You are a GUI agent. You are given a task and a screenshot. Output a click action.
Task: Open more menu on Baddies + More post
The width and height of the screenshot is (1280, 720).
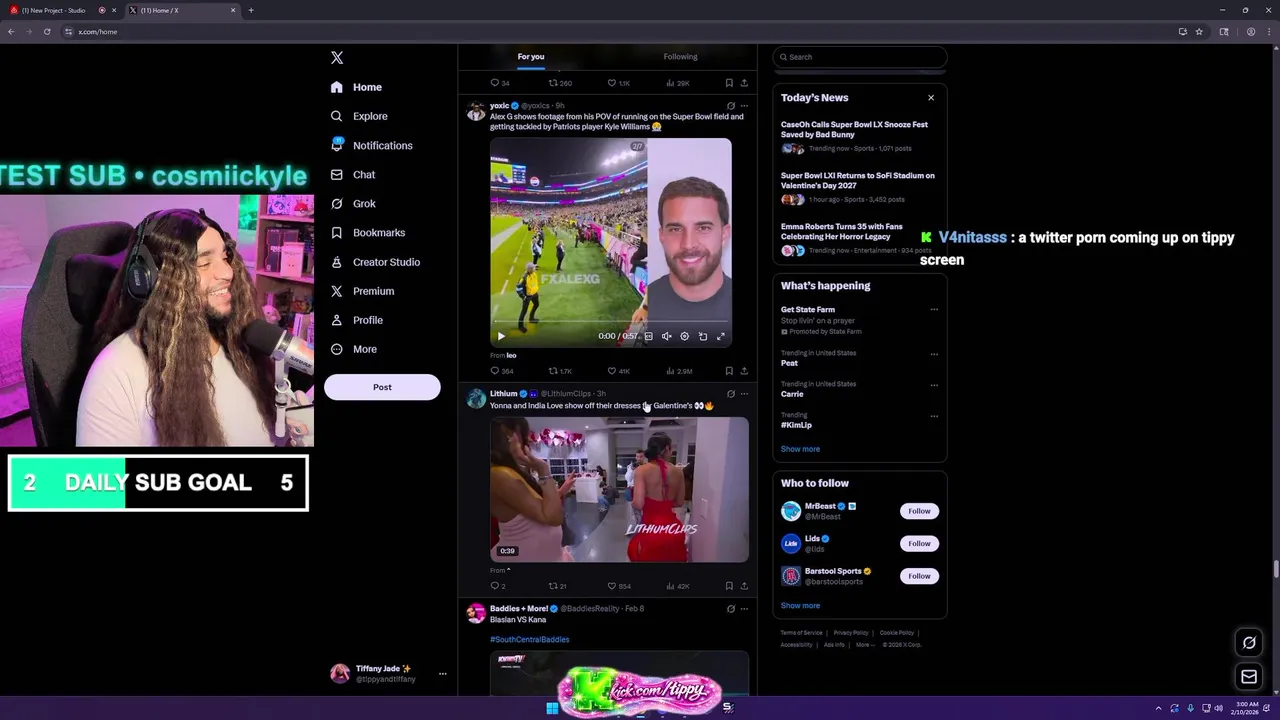[744, 608]
